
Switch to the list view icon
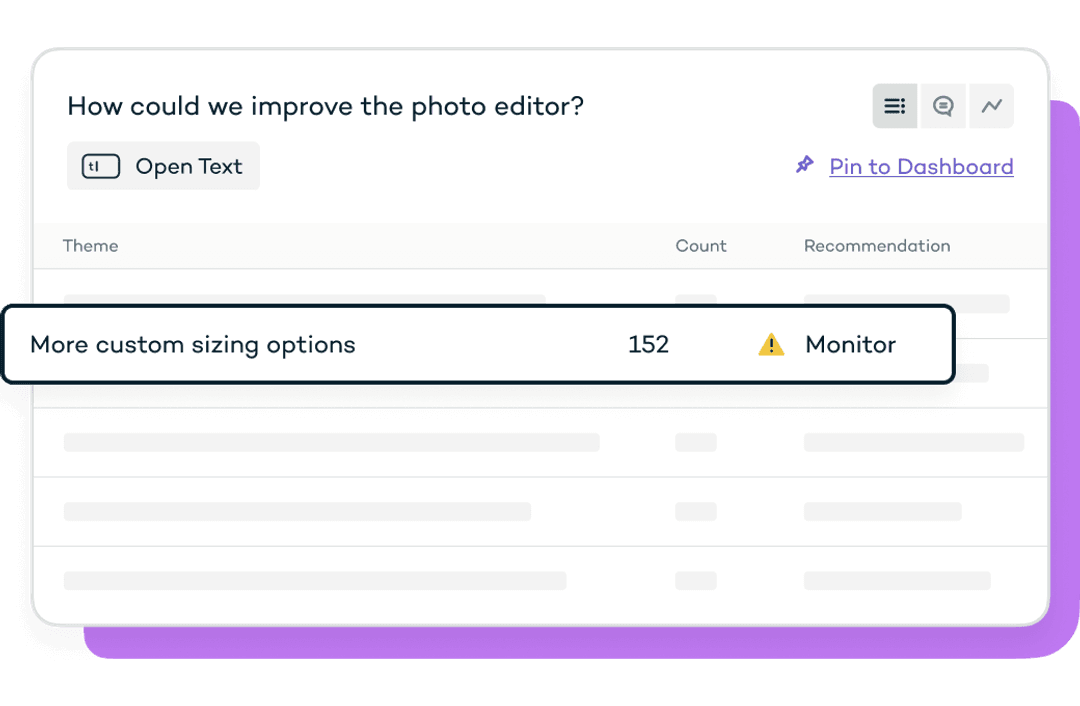pyautogui.click(x=895, y=106)
